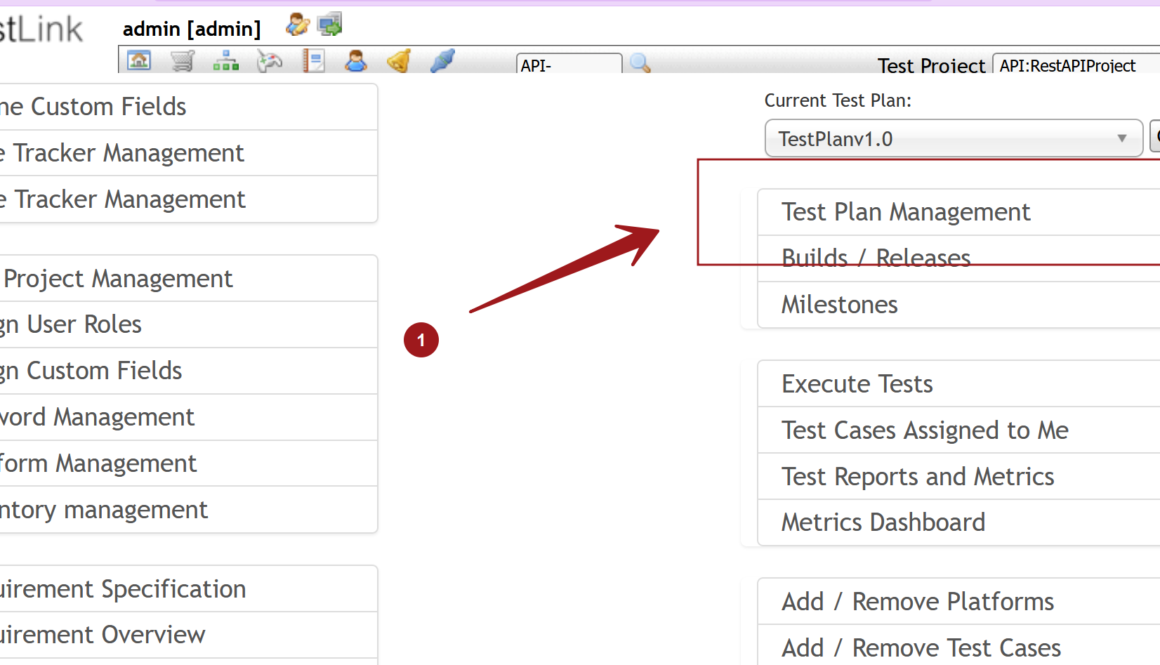Open Test Reports and Metrics
The width and height of the screenshot is (1160, 665).
(x=917, y=477)
